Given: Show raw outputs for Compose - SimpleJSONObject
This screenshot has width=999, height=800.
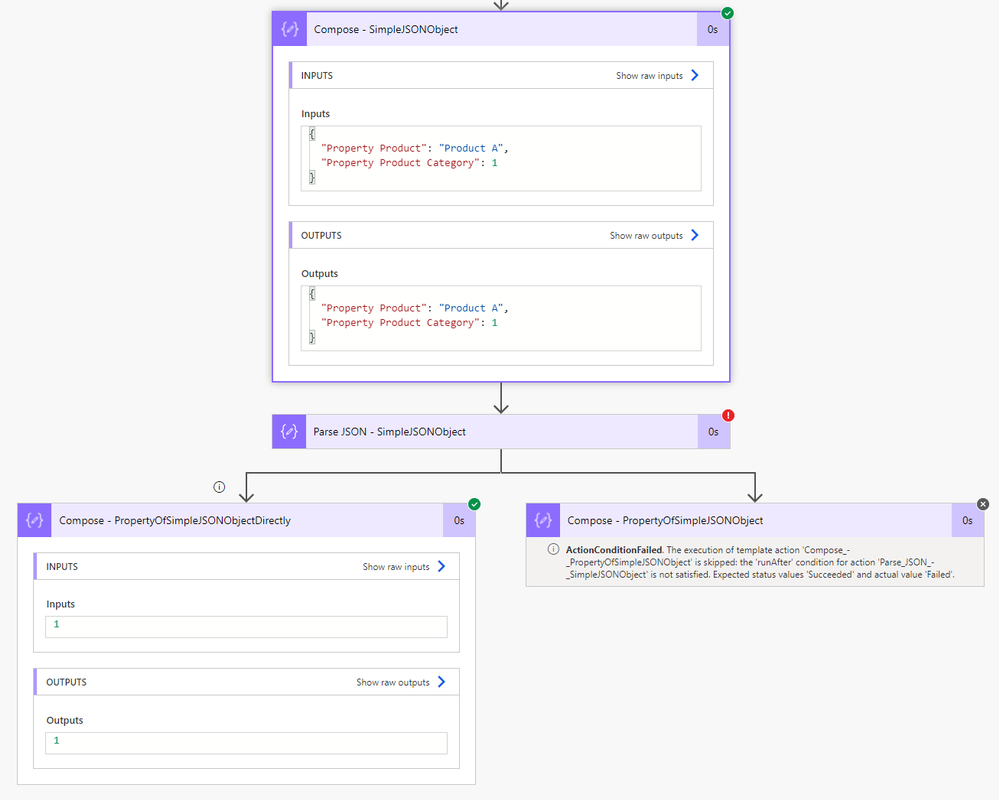Looking at the screenshot, I should [654, 236].
